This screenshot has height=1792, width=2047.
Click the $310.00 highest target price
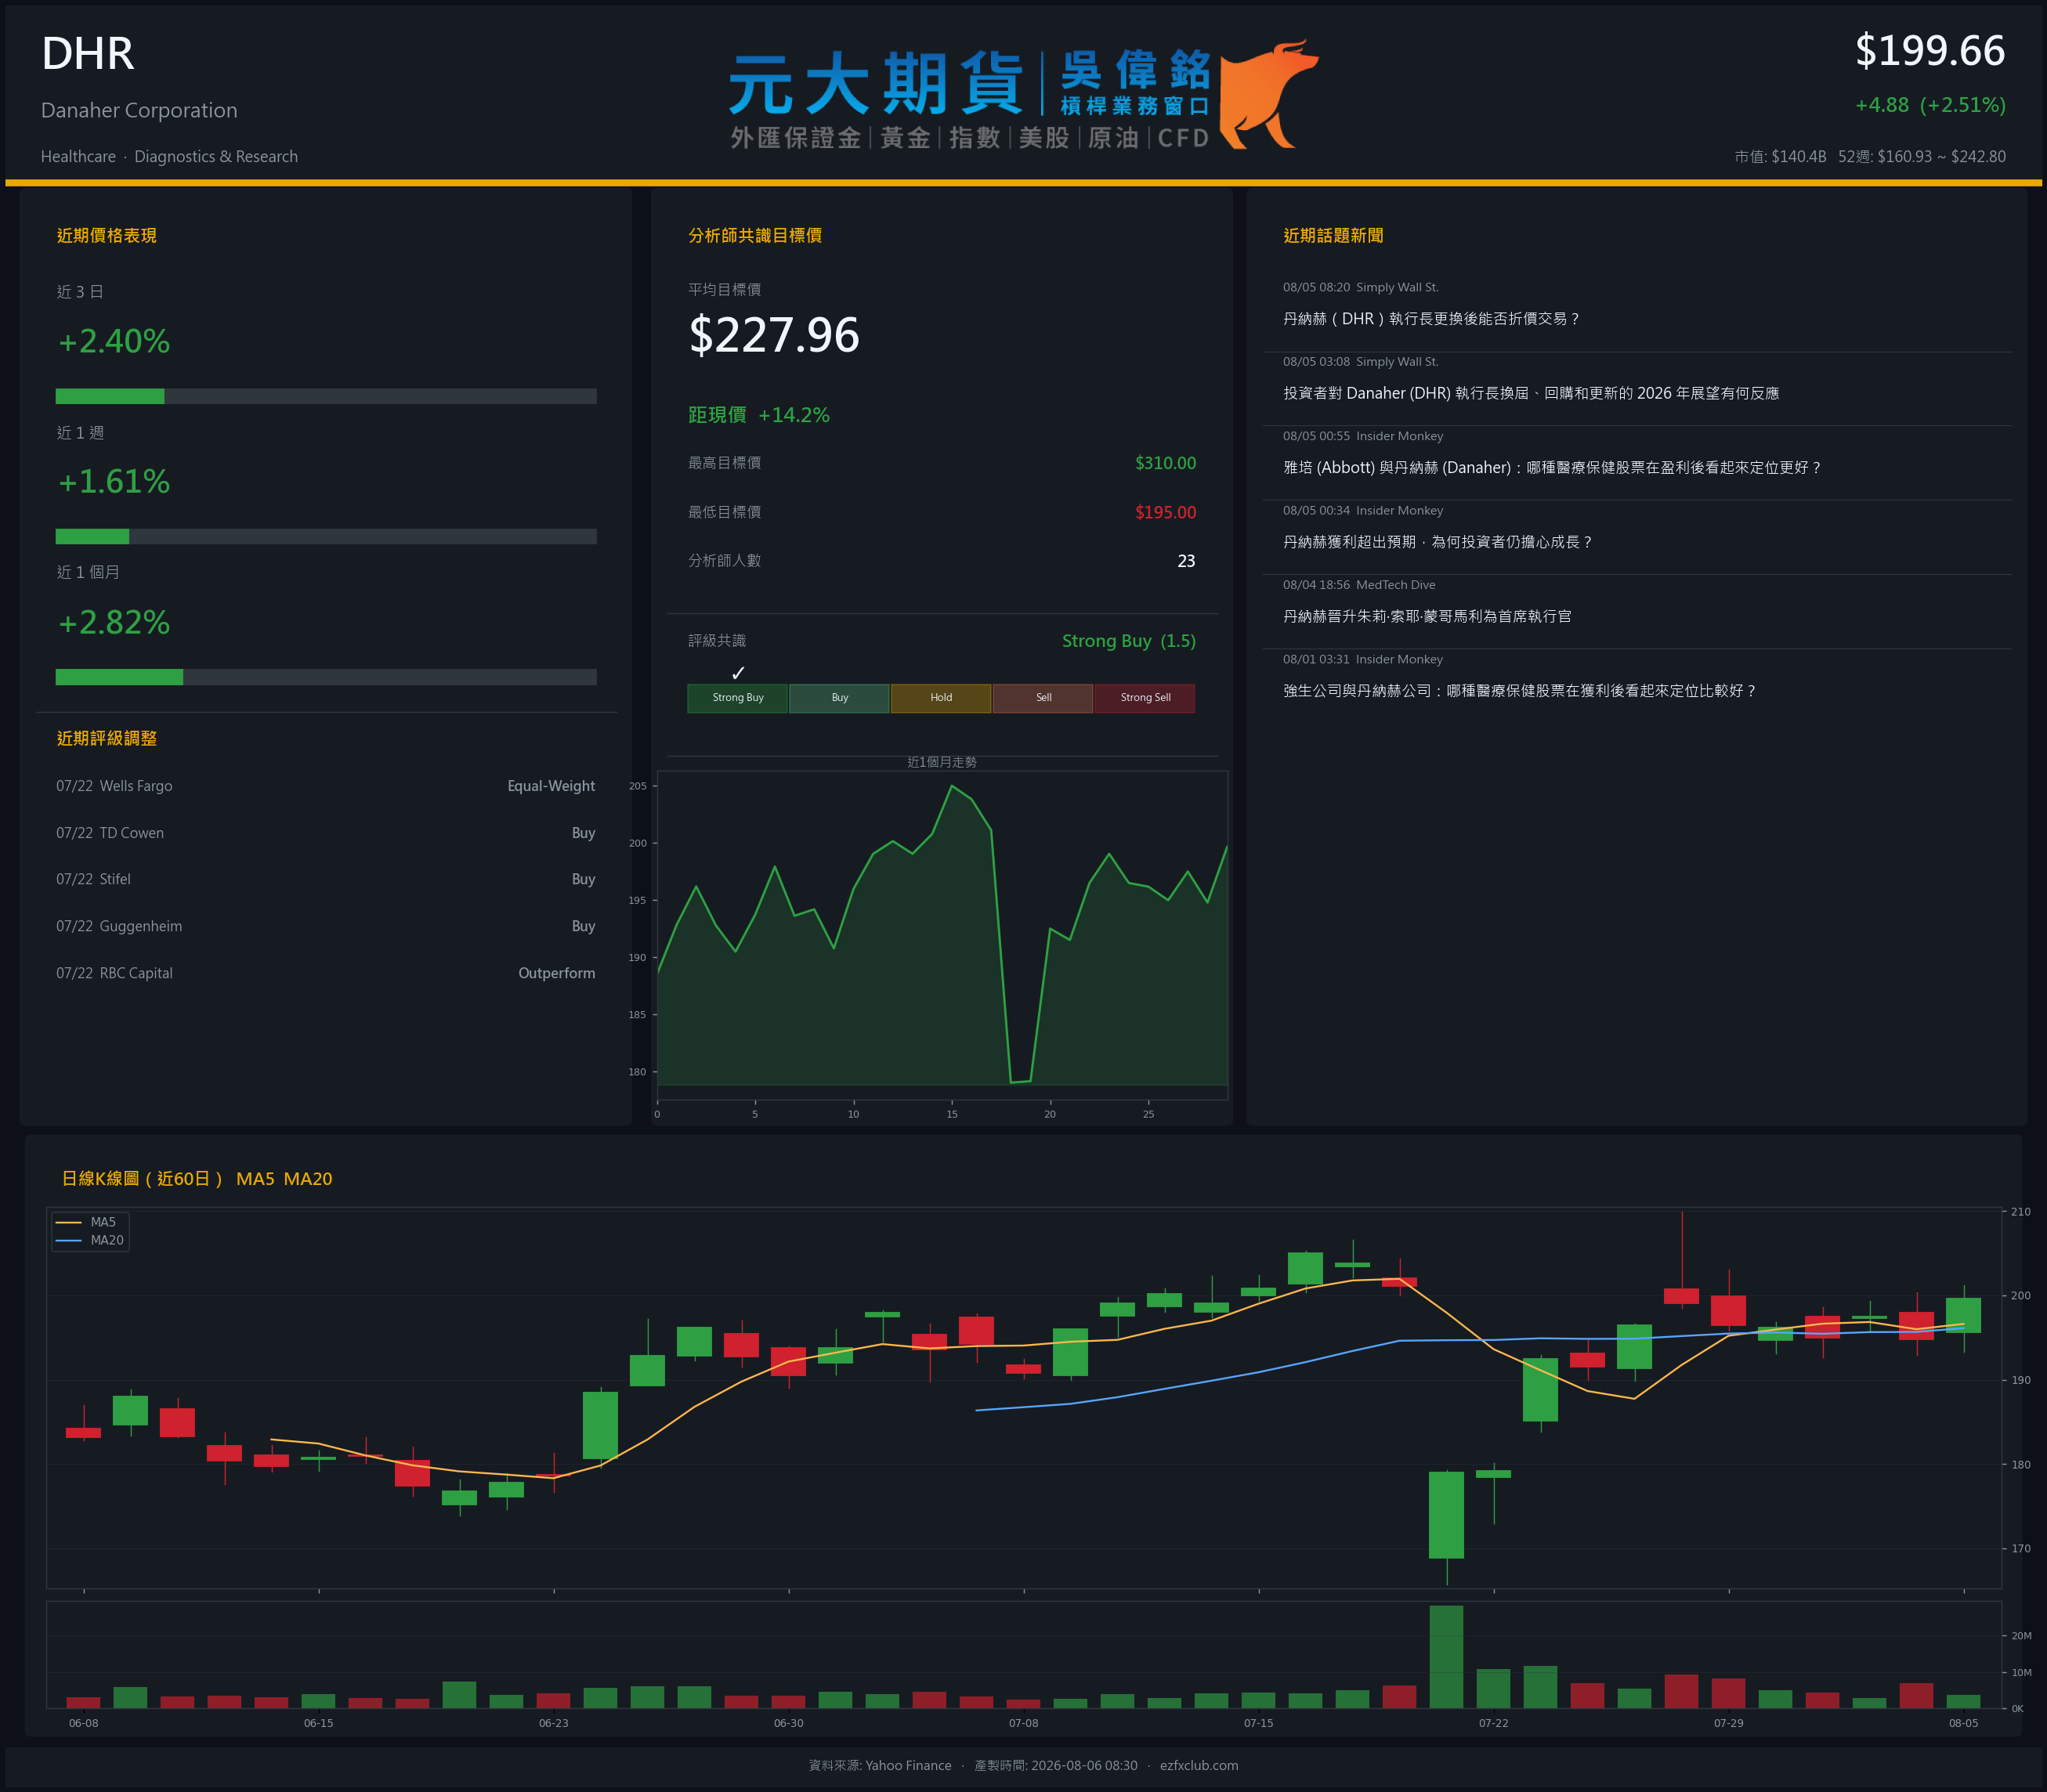pos(1165,463)
